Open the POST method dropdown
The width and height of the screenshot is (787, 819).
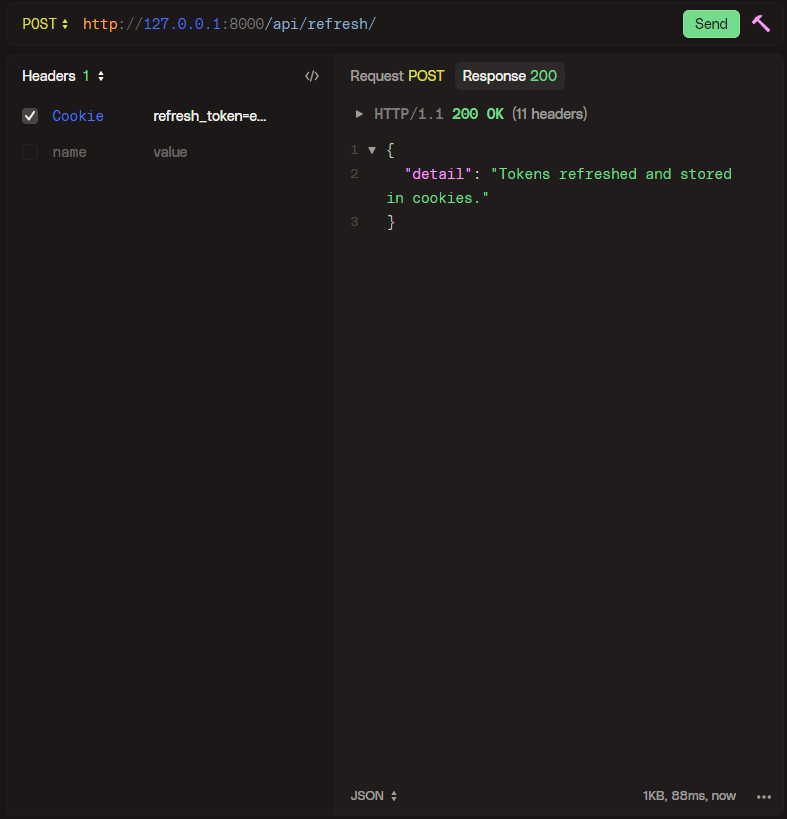pyautogui.click(x=46, y=23)
